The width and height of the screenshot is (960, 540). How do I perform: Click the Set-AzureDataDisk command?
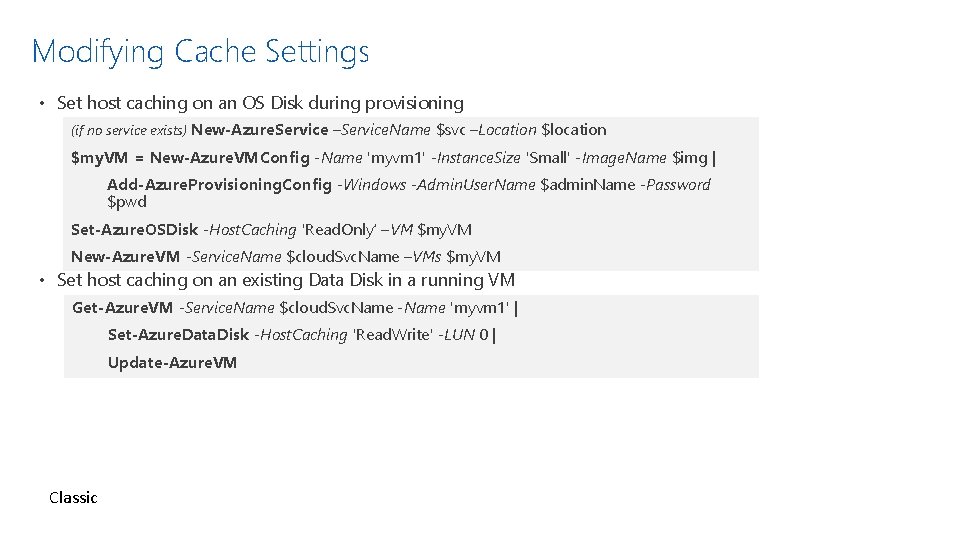(x=178, y=335)
